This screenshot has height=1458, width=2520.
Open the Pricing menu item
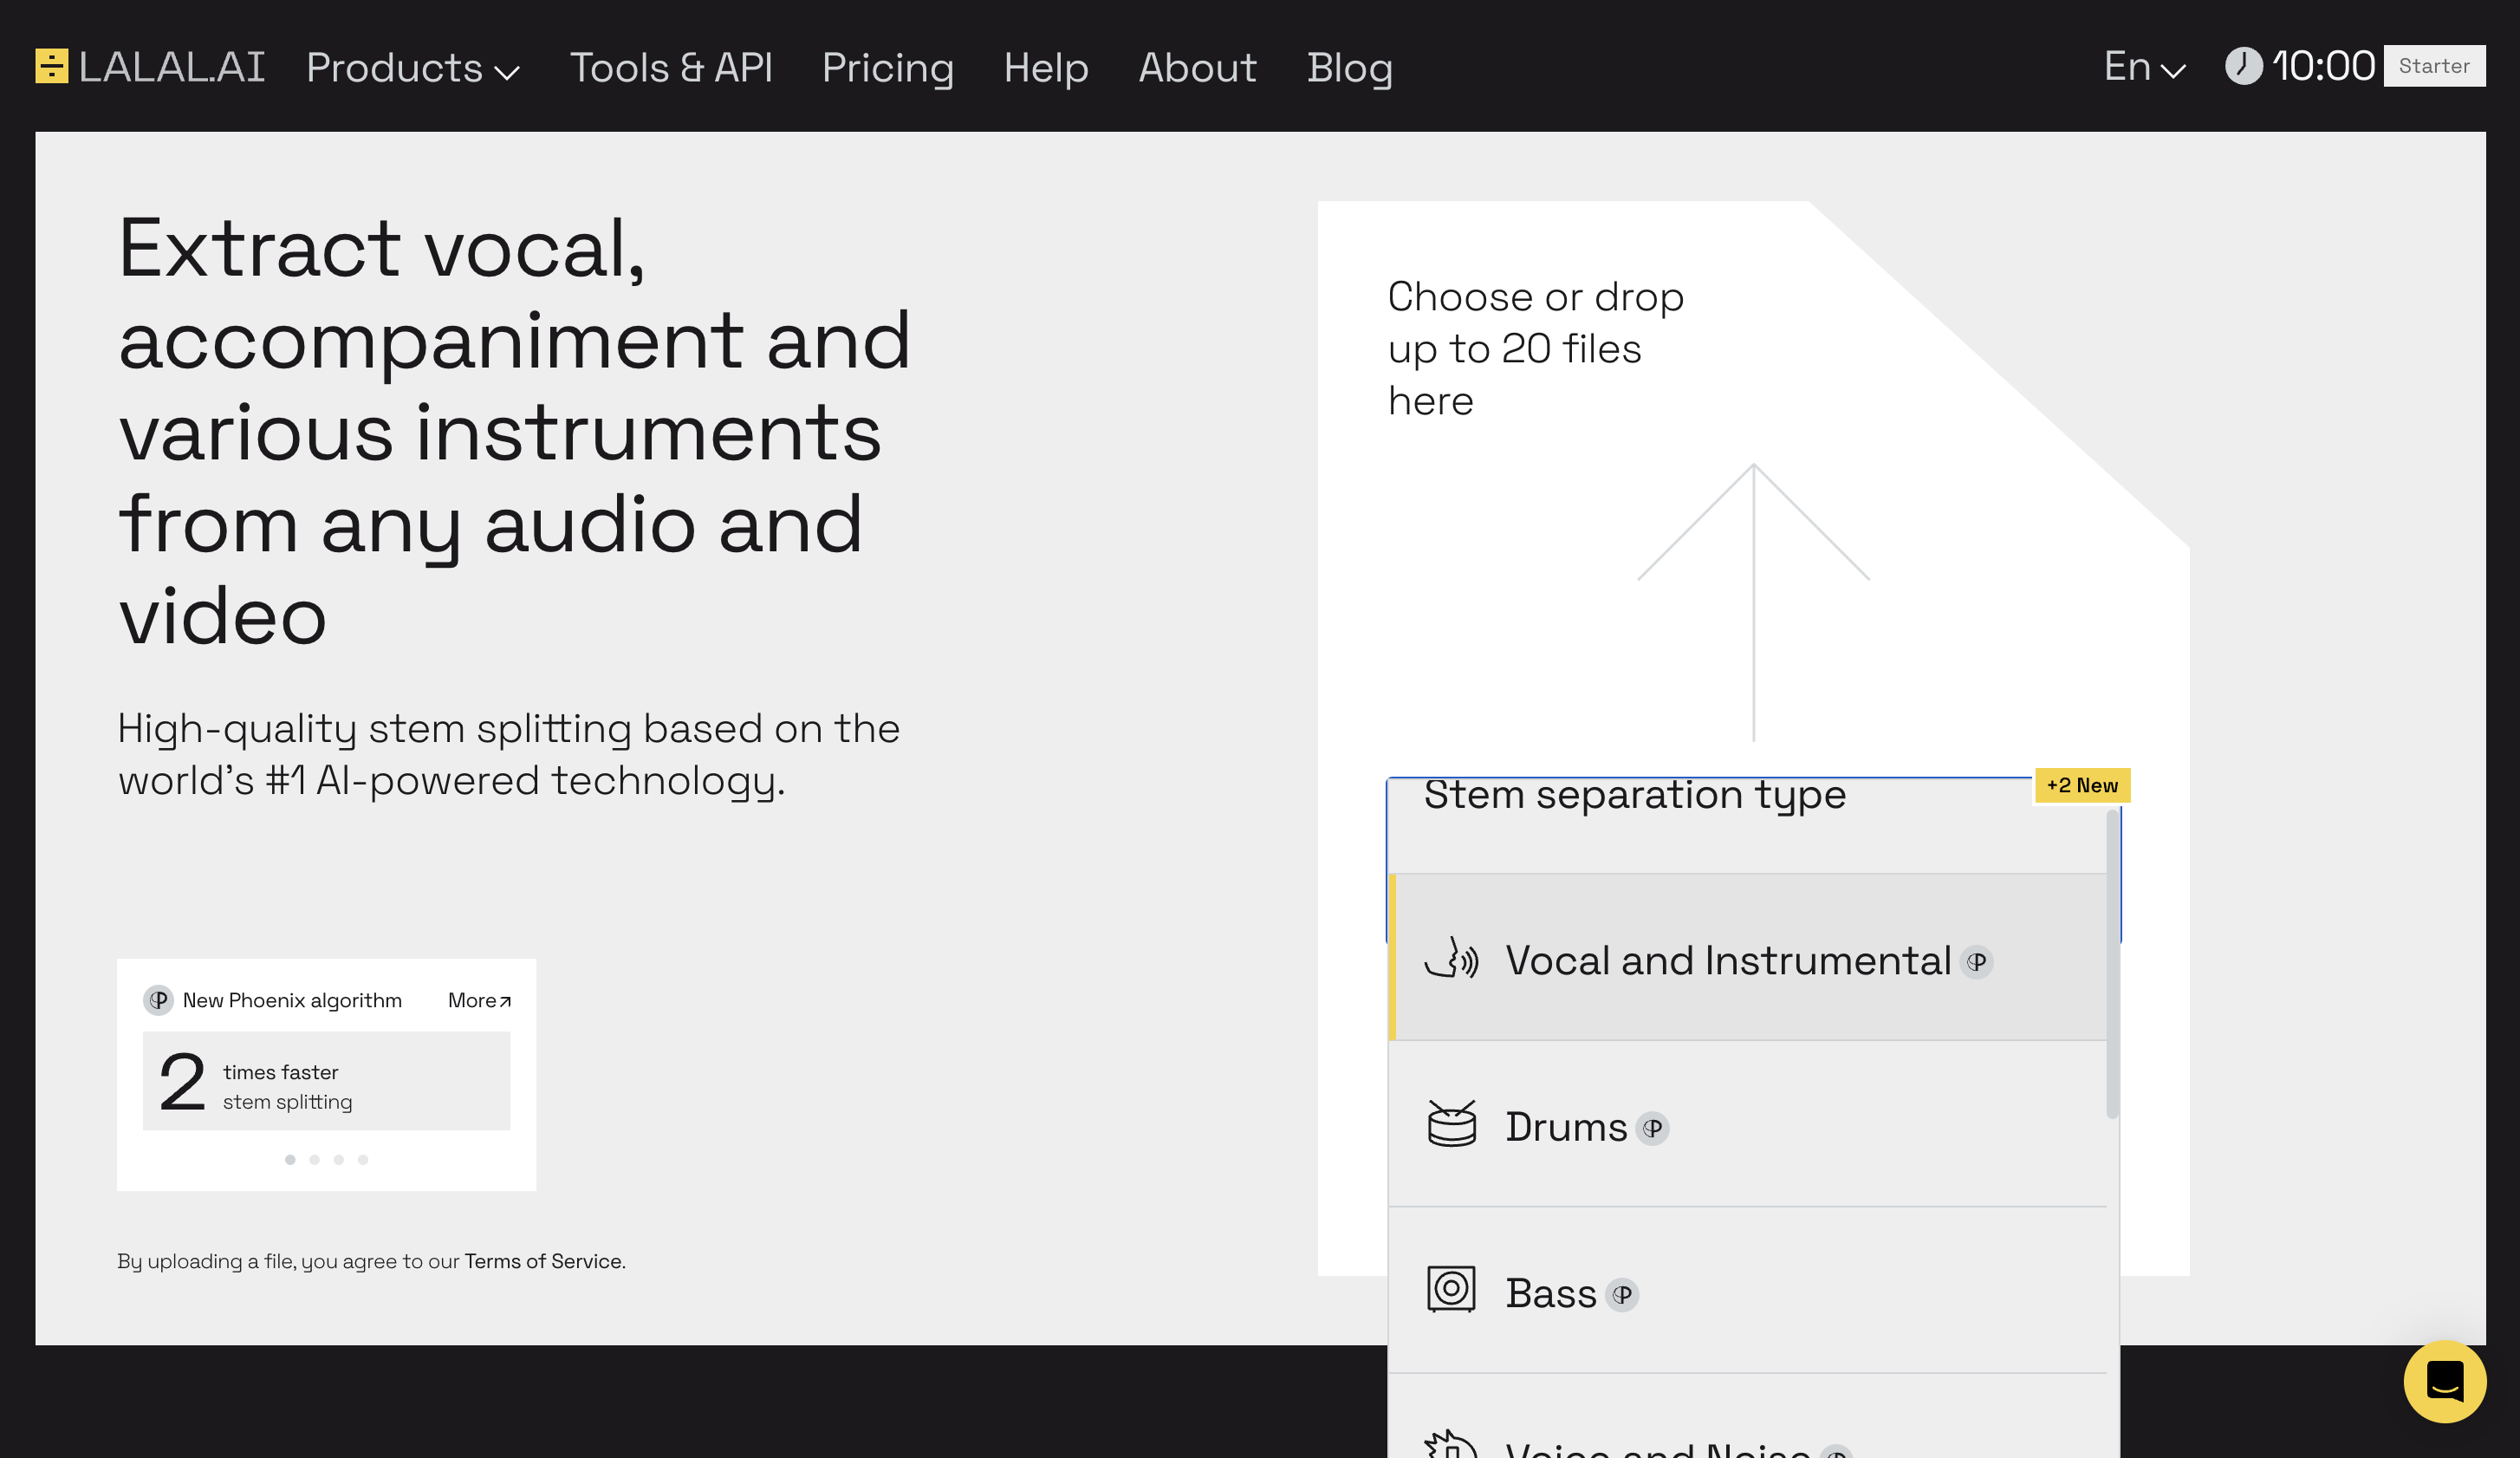pos(888,64)
